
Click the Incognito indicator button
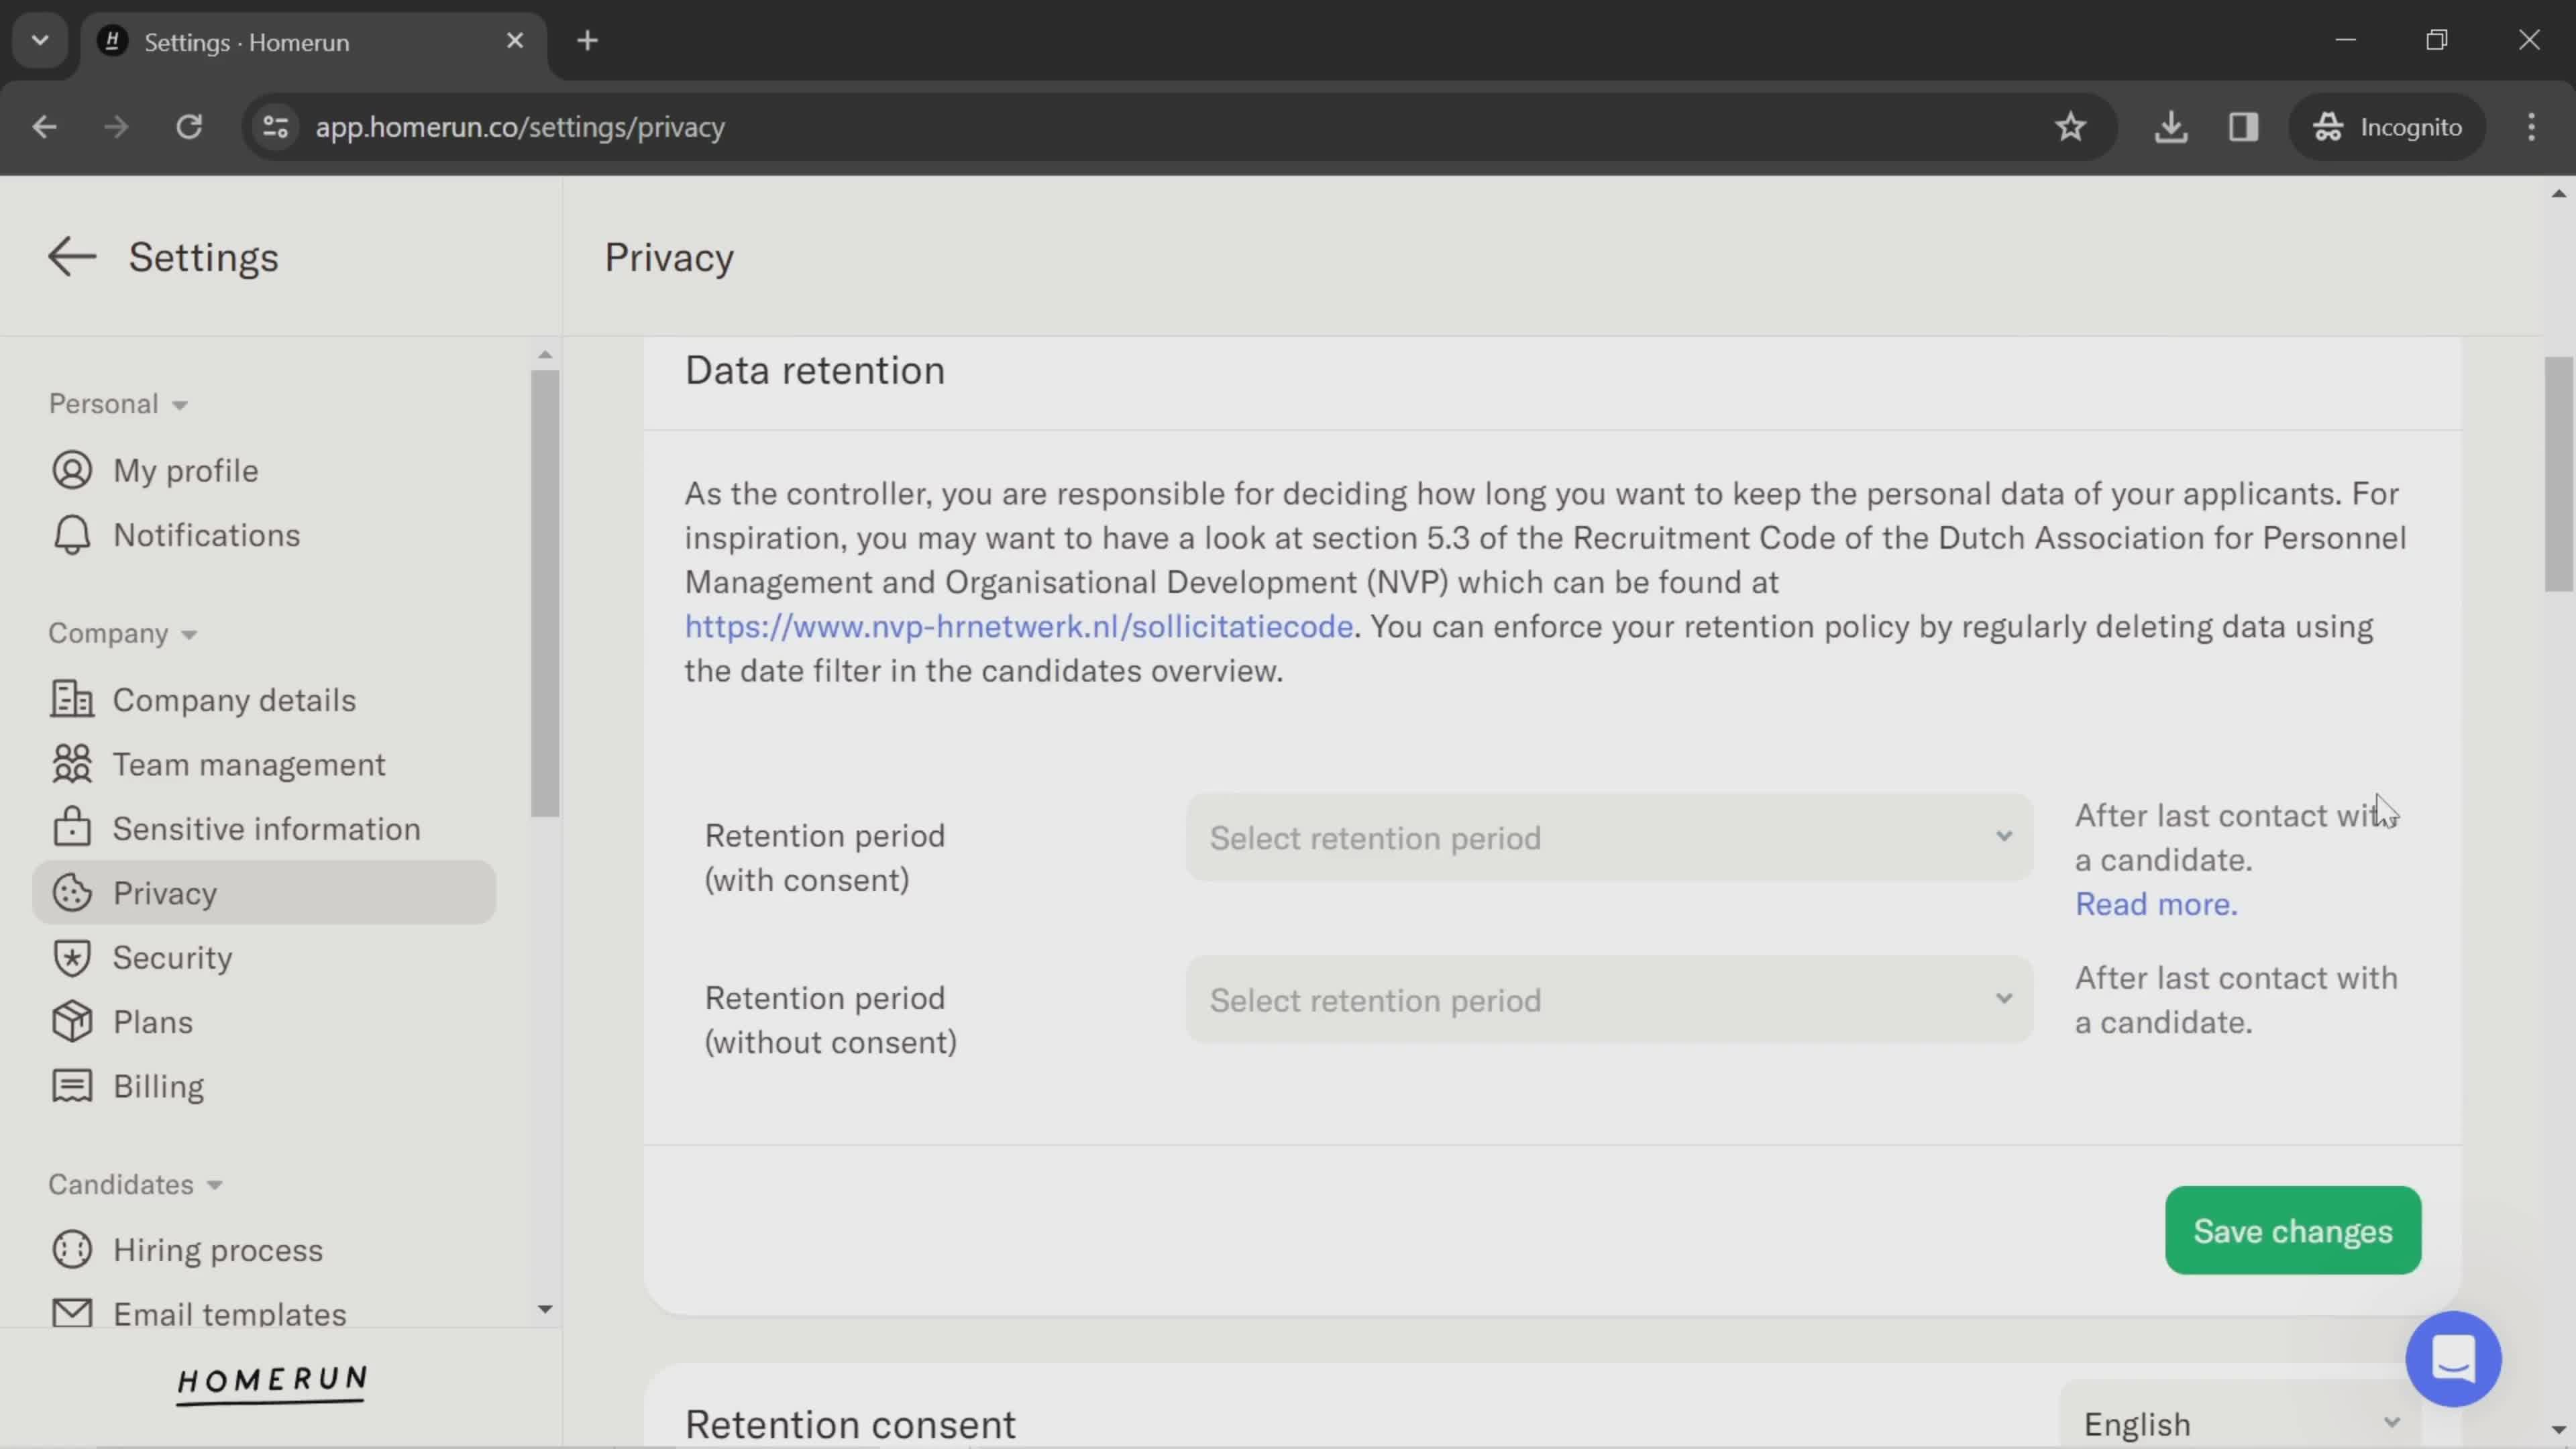2387,127
